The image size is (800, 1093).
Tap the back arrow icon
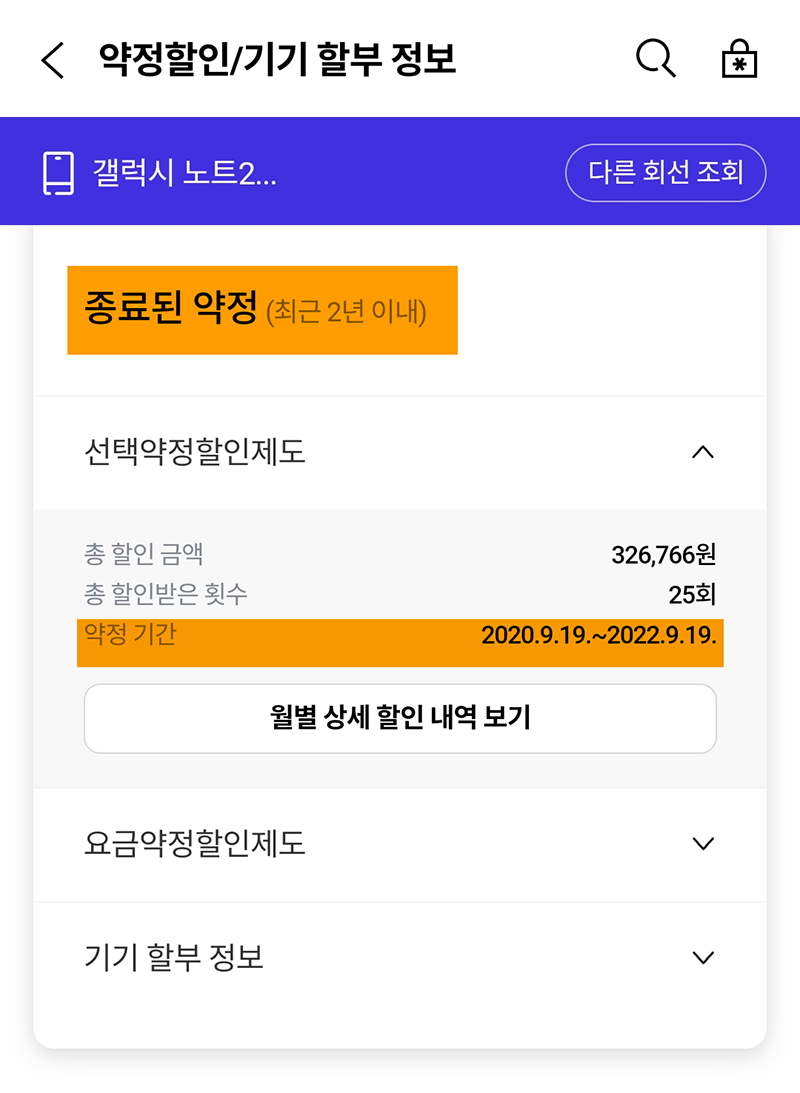point(52,61)
